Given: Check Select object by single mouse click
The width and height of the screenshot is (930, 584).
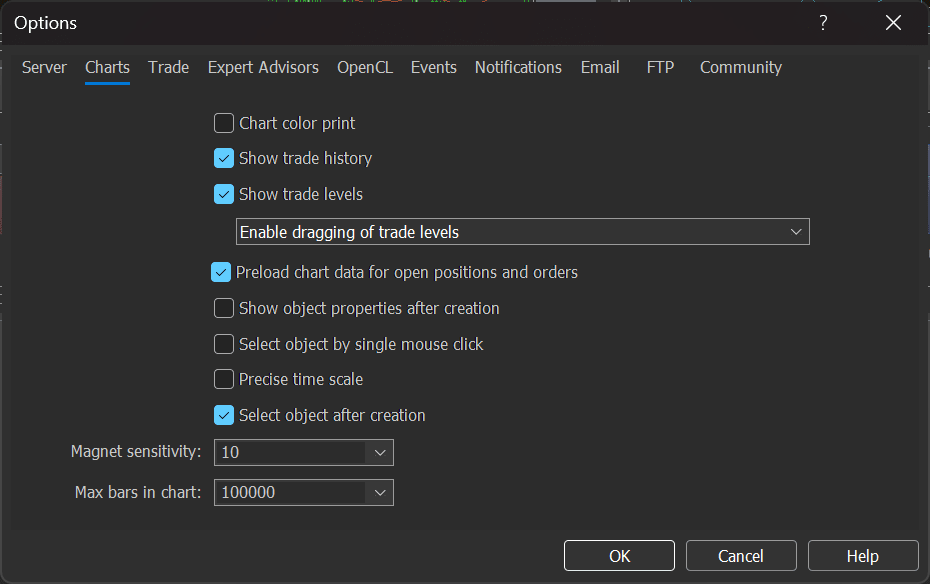Looking at the screenshot, I should click(x=224, y=344).
